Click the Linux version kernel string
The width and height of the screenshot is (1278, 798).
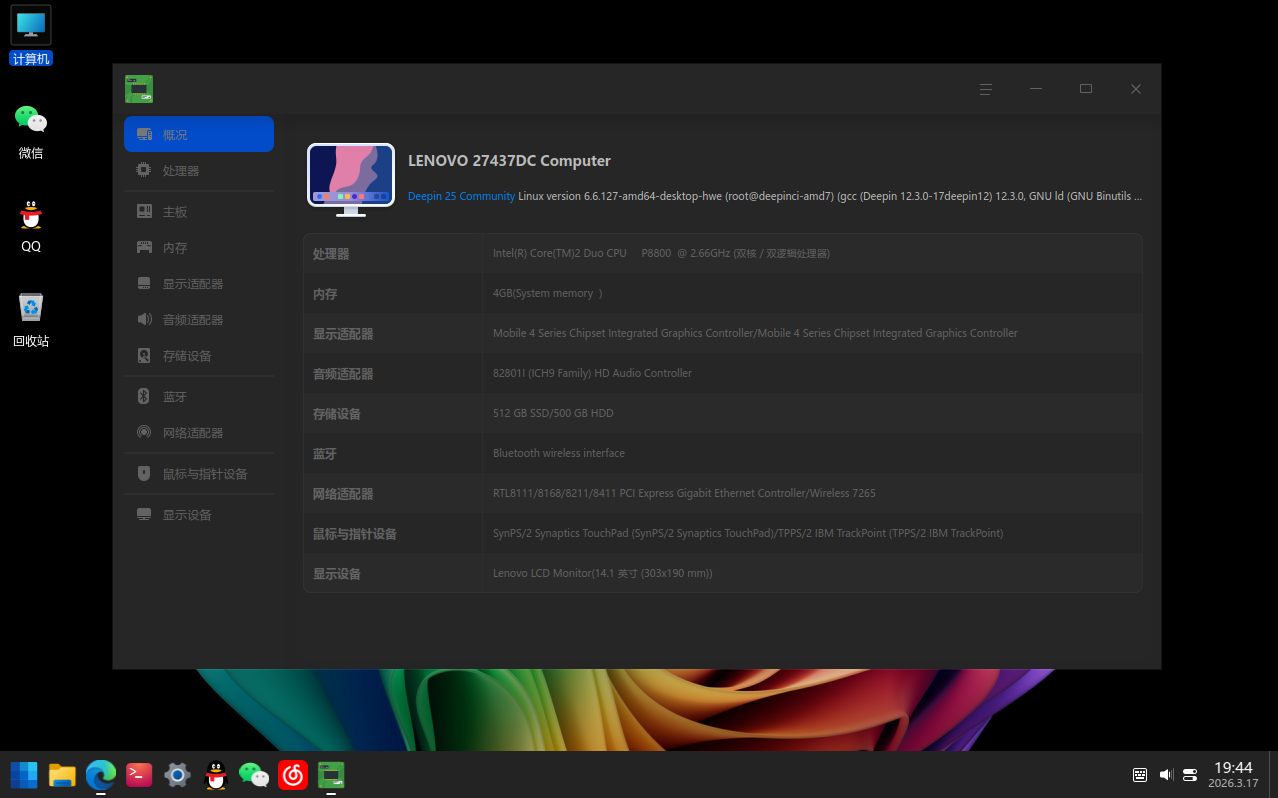pyautogui.click(x=830, y=196)
